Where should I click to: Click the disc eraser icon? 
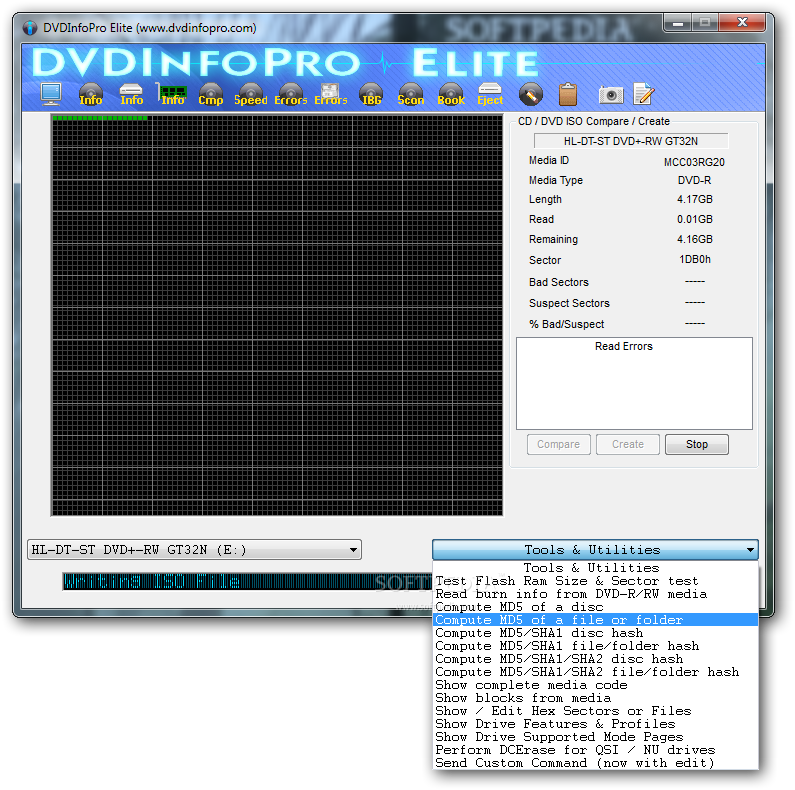click(531, 94)
